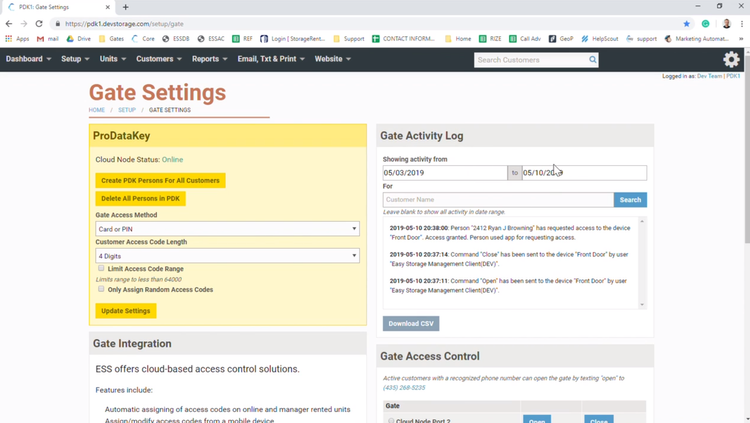The width and height of the screenshot is (750, 423).
Task: Enable Limit Access Code Range checkbox
Action: 101,268
